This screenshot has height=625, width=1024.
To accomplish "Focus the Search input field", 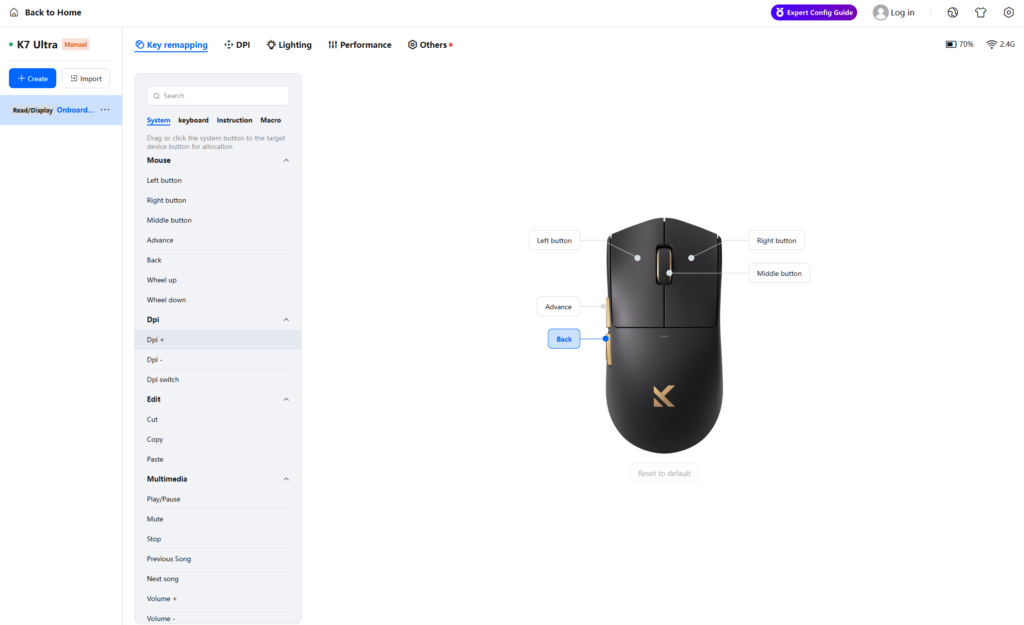I will coord(222,96).
